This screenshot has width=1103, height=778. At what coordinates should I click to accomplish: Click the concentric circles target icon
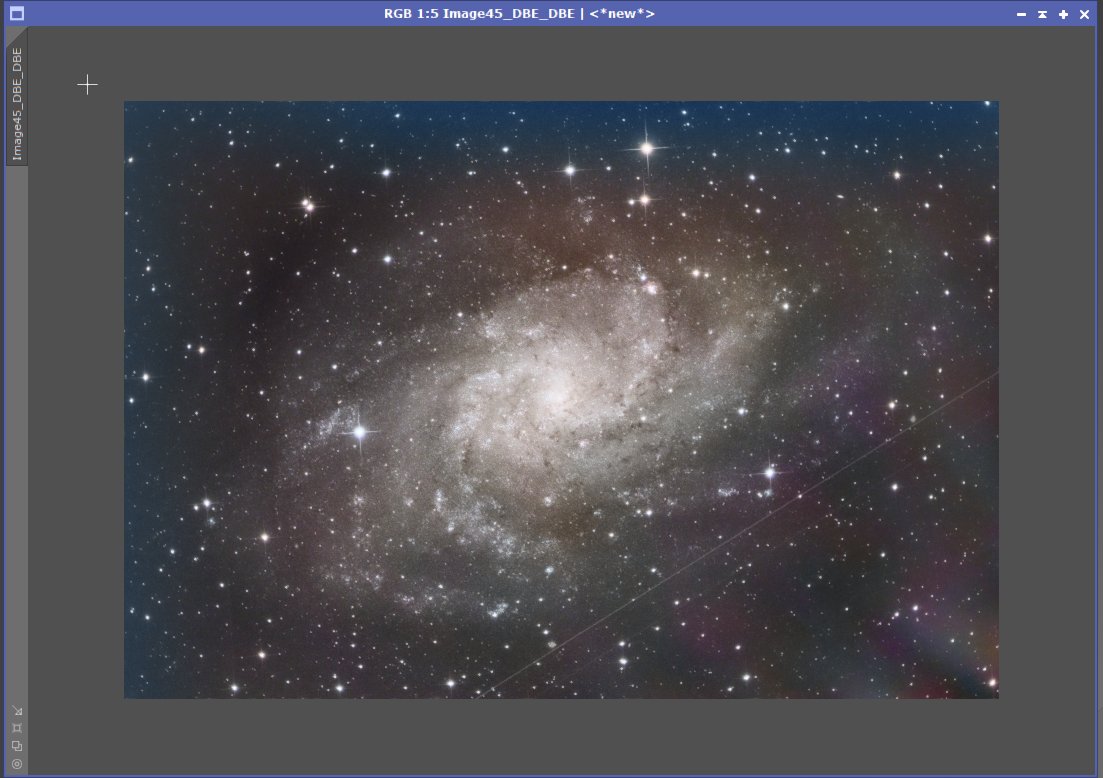(x=17, y=764)
